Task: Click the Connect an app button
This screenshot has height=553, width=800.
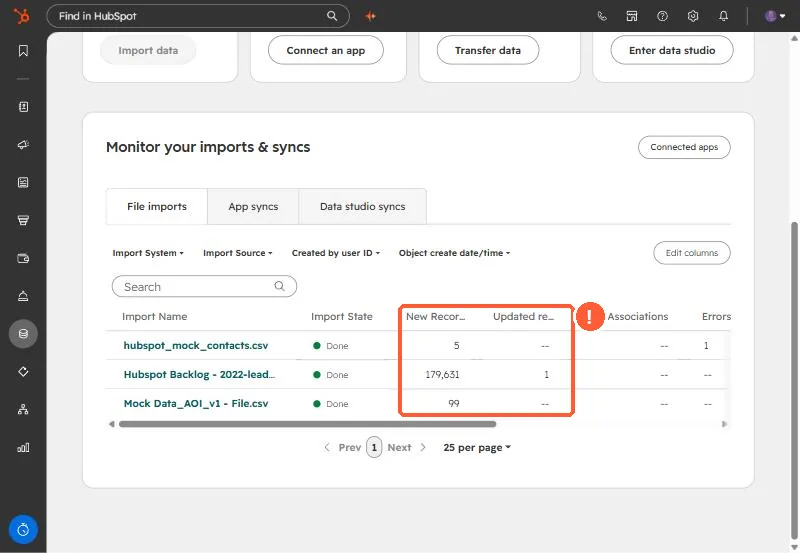Action: (326, 50)
